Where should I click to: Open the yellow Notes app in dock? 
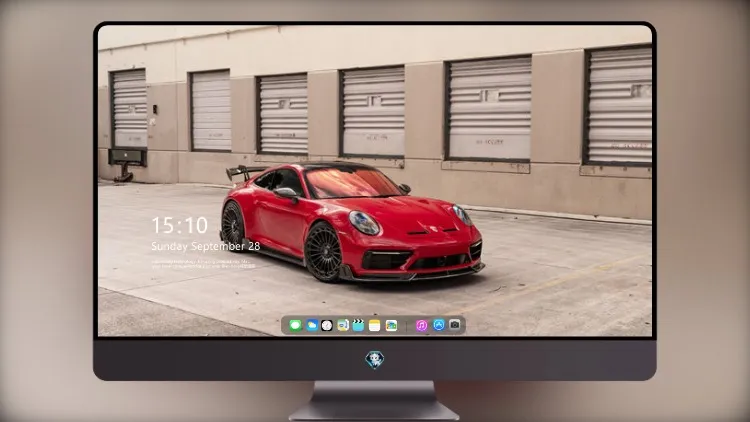point(375,325)
